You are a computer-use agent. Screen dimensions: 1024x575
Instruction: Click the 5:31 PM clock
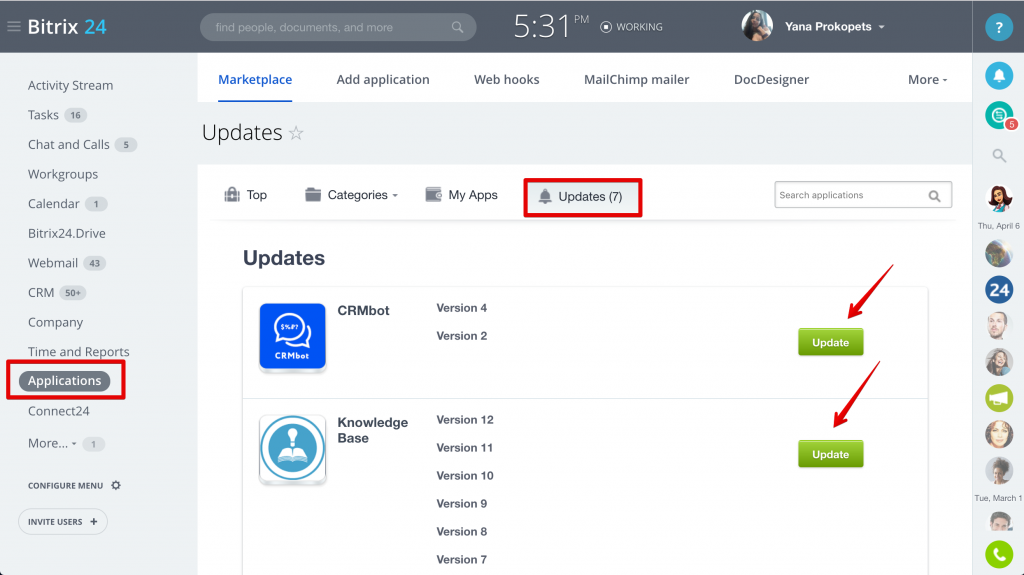coord(551,27)
